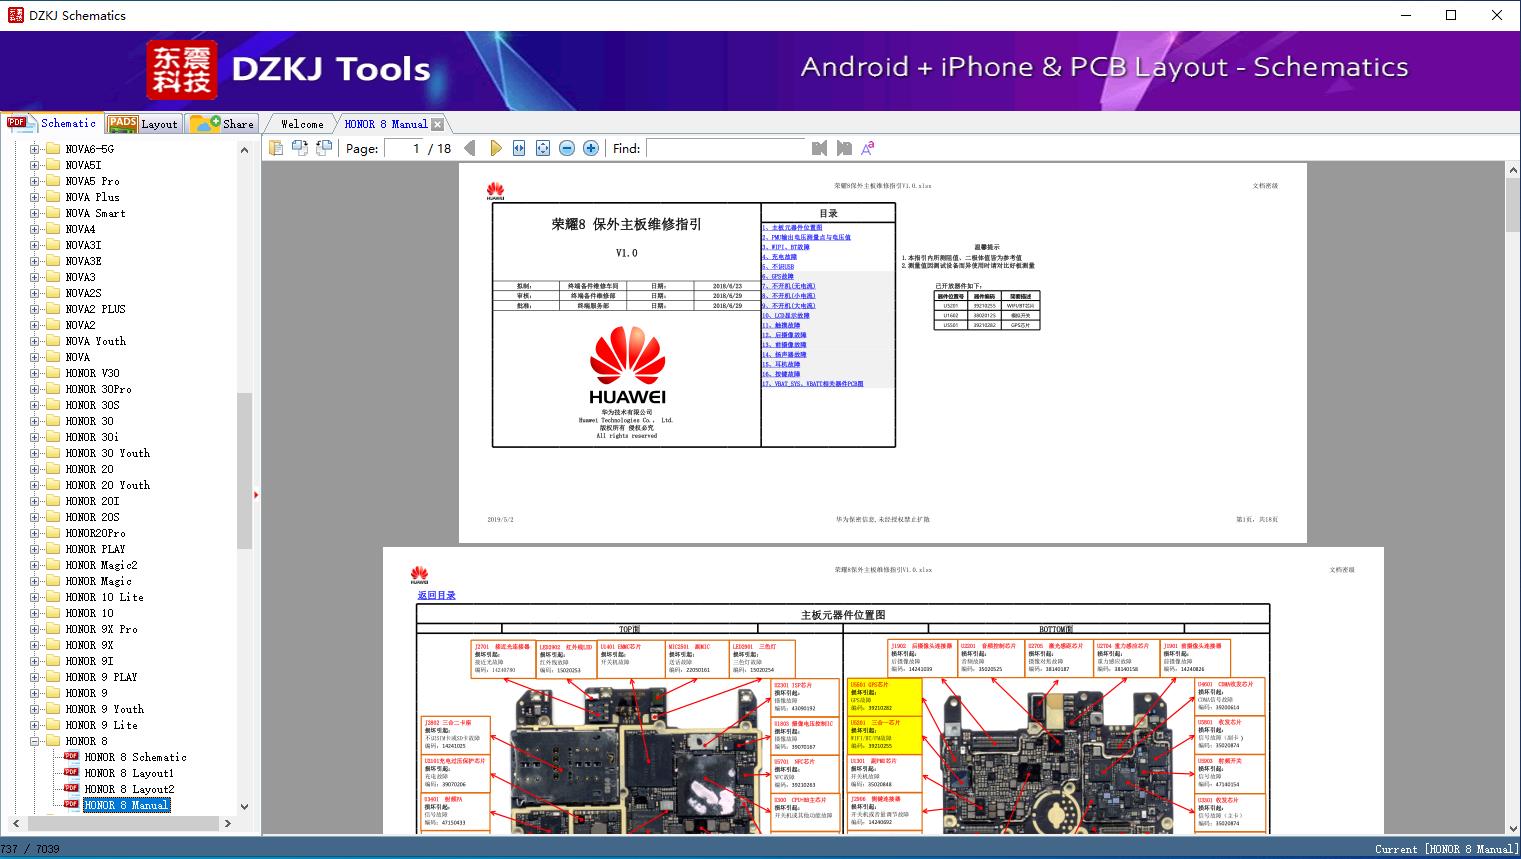Switch to the Share tab

tap(222, 124)
